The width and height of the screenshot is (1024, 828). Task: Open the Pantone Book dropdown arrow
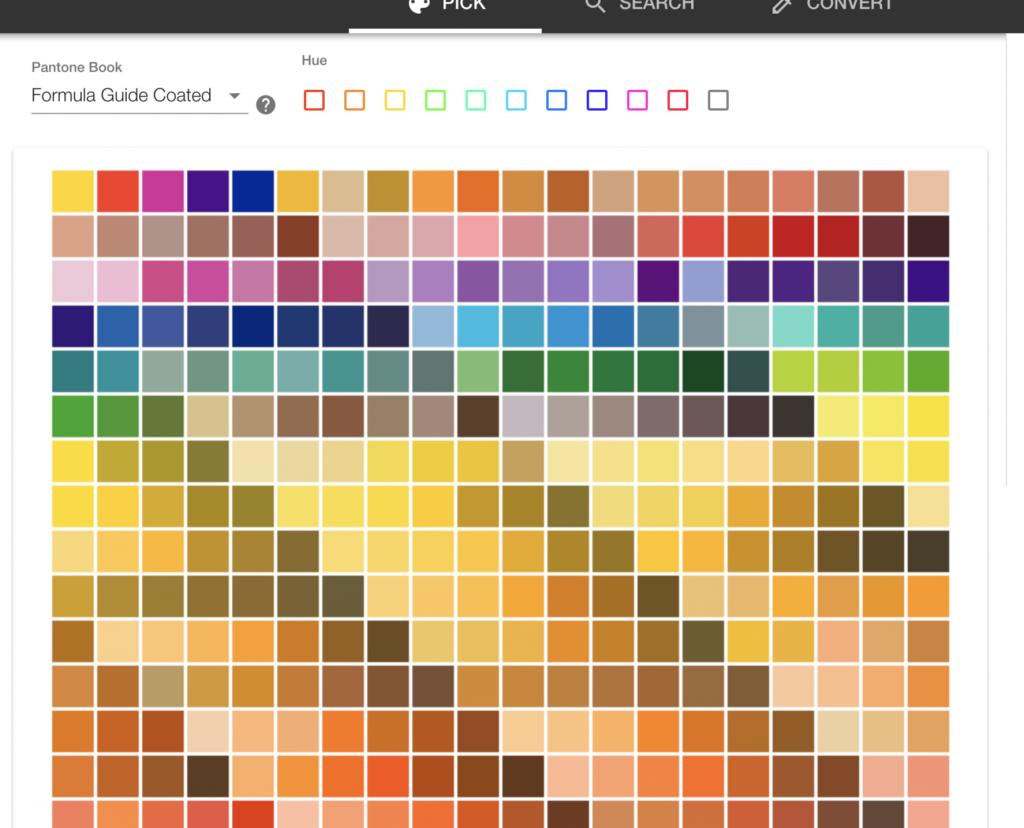pos(234,95)
